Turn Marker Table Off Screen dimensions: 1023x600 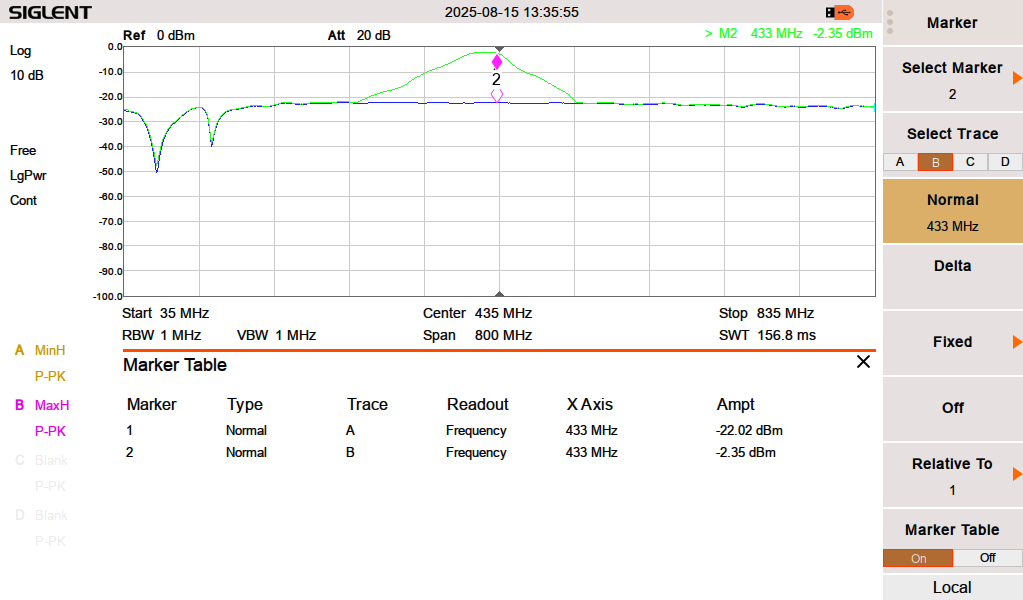988,558
